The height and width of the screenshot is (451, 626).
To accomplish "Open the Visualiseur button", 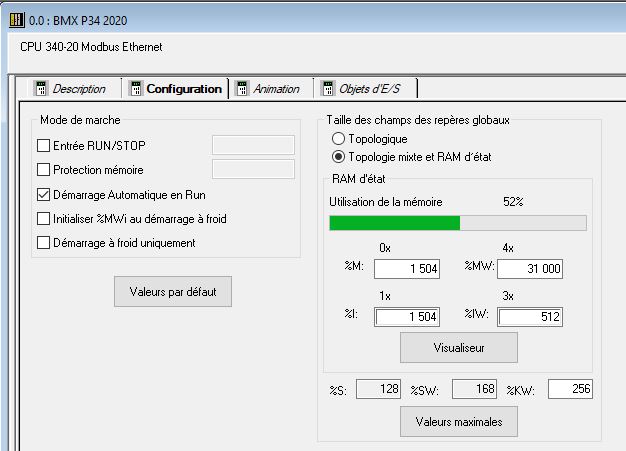I will click(x=458, y=347).
